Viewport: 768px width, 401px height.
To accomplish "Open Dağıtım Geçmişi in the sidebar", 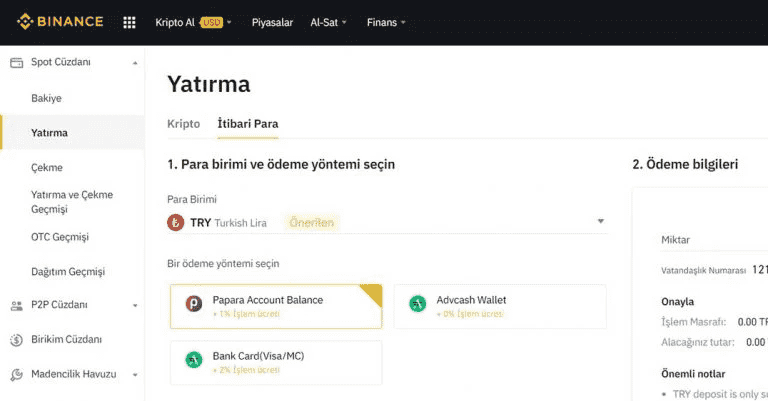I will [x=68, y=272].
